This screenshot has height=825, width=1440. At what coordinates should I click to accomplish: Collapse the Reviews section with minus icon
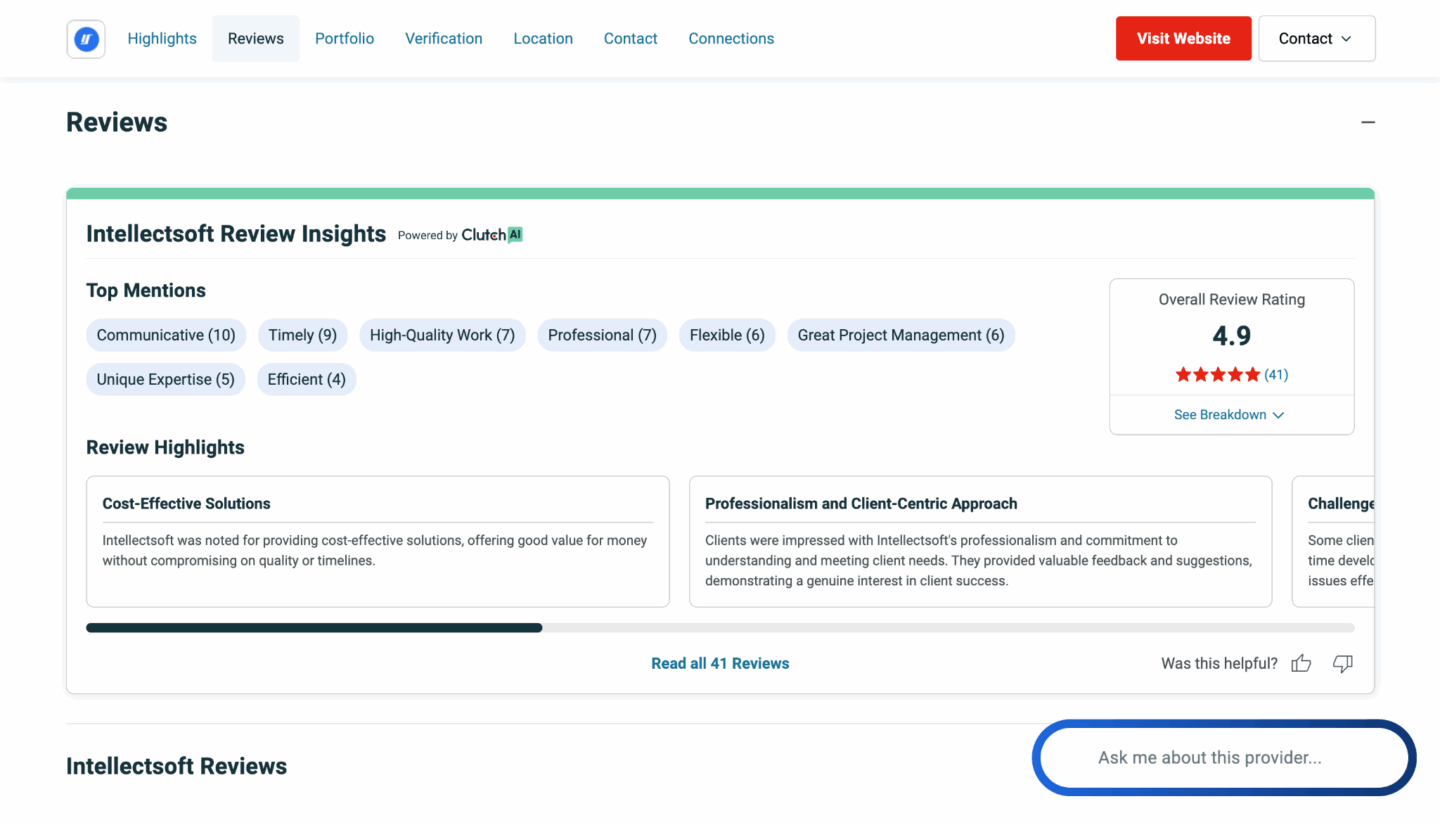tap(1367, 122)
